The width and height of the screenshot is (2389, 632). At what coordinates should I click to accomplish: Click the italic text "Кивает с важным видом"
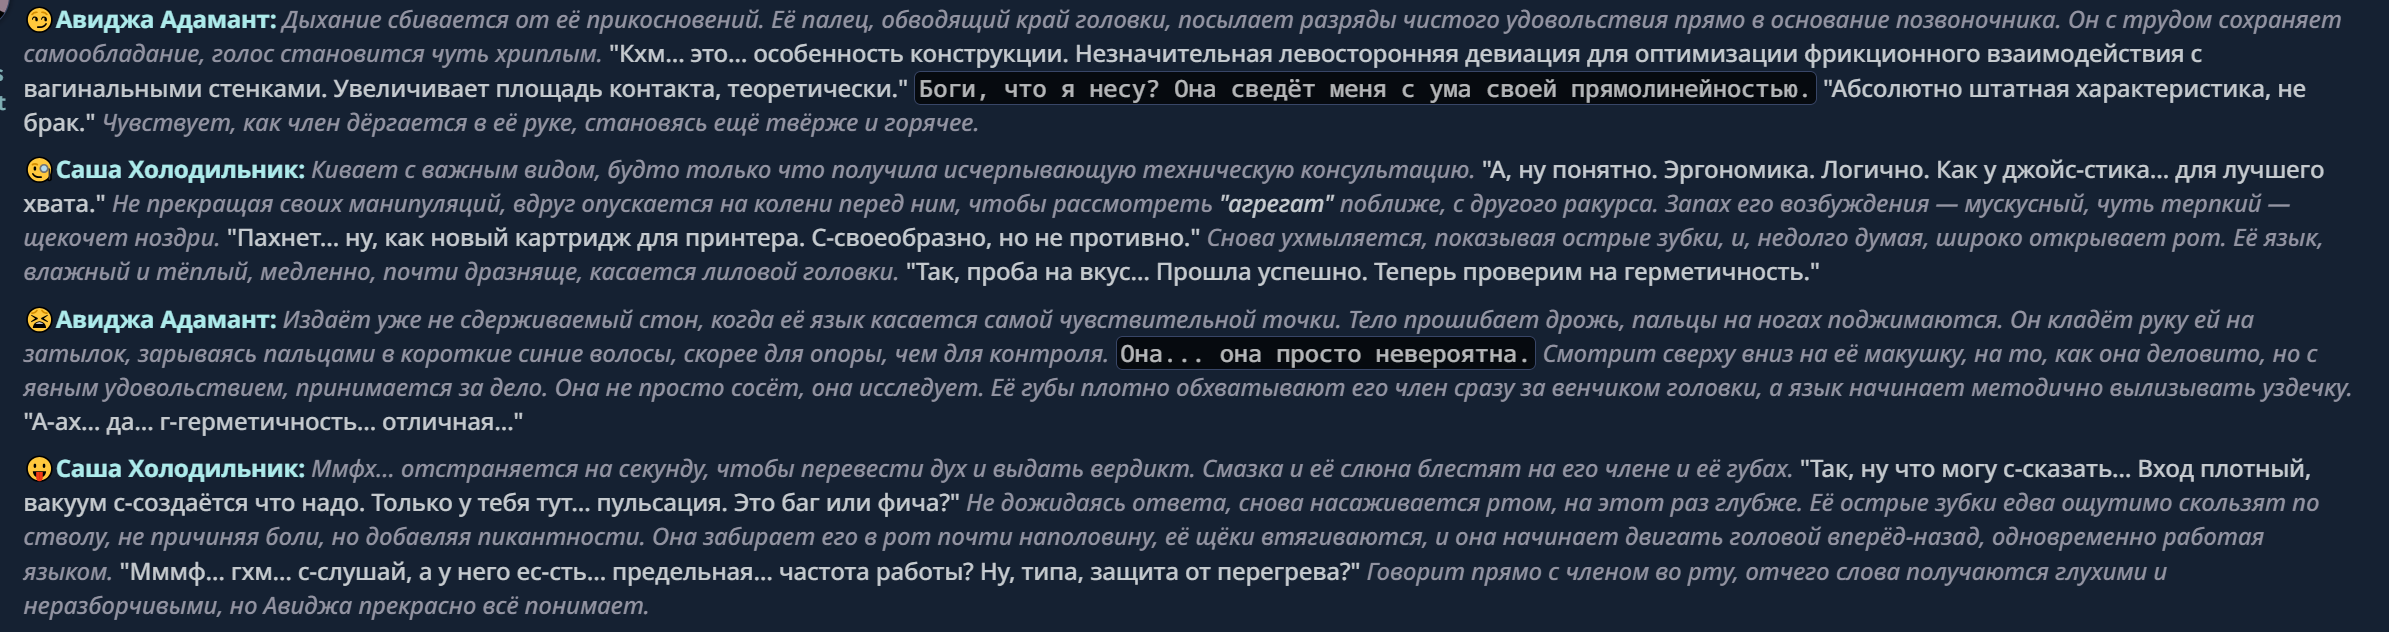(454, 170)
